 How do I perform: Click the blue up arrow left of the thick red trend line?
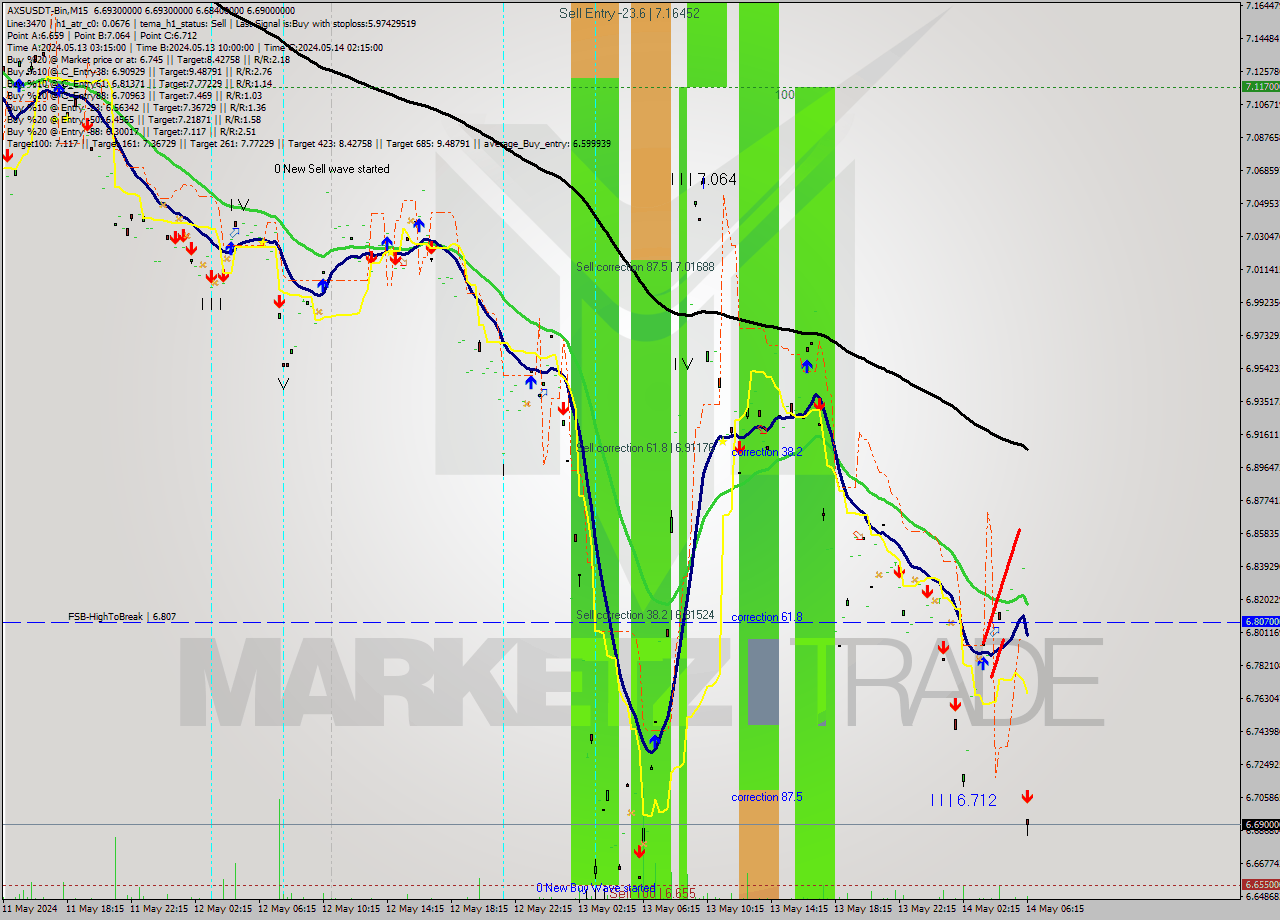pyautogui.click(x=983, y=663)
